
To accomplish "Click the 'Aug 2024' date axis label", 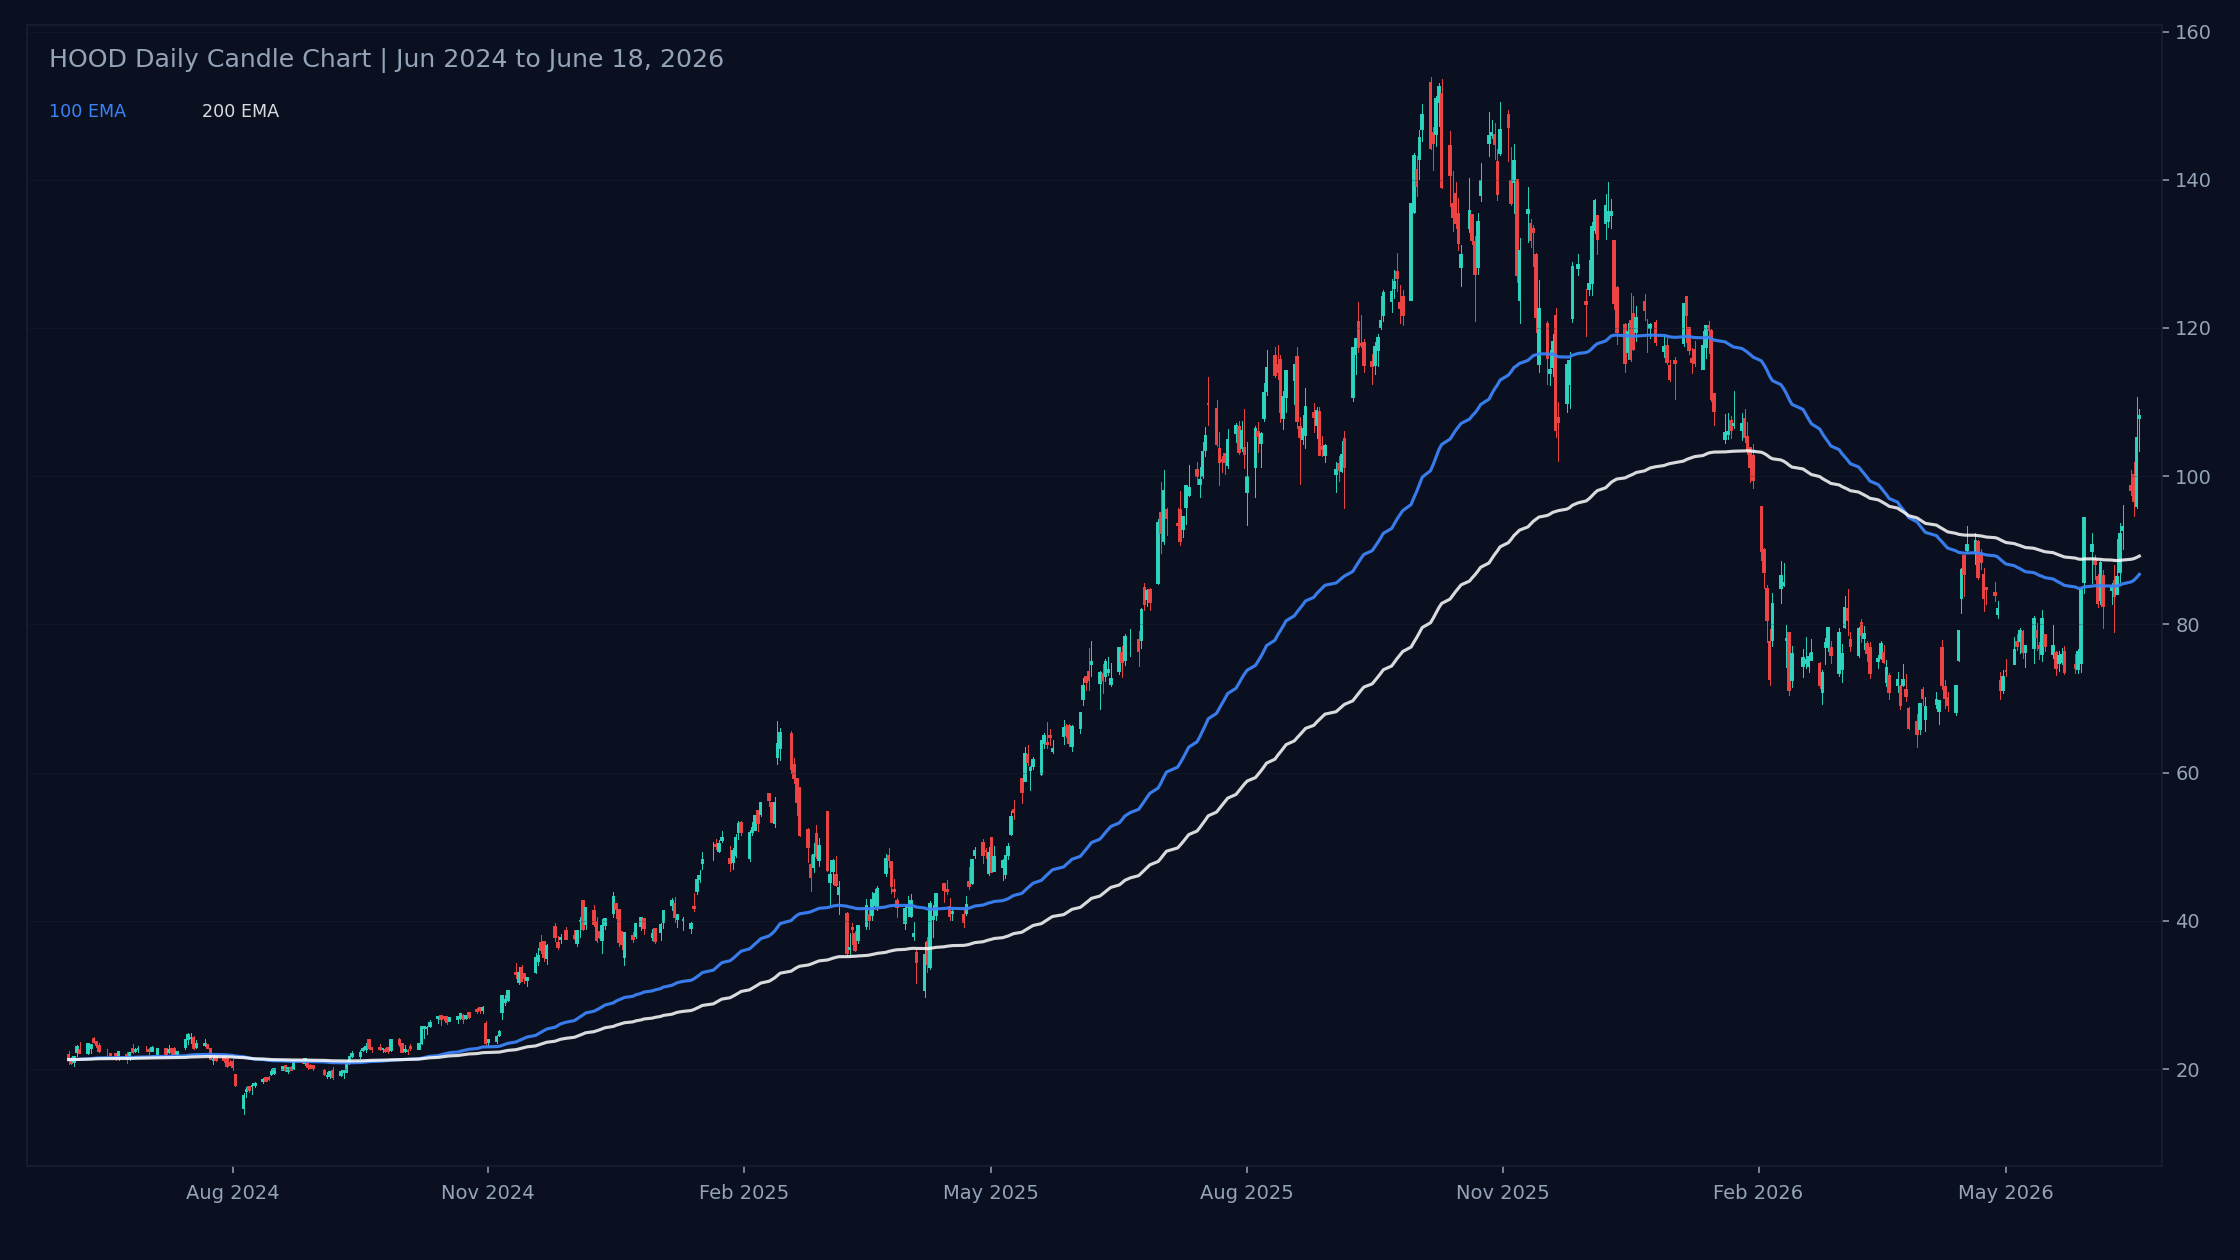I will coord(233,1193).
